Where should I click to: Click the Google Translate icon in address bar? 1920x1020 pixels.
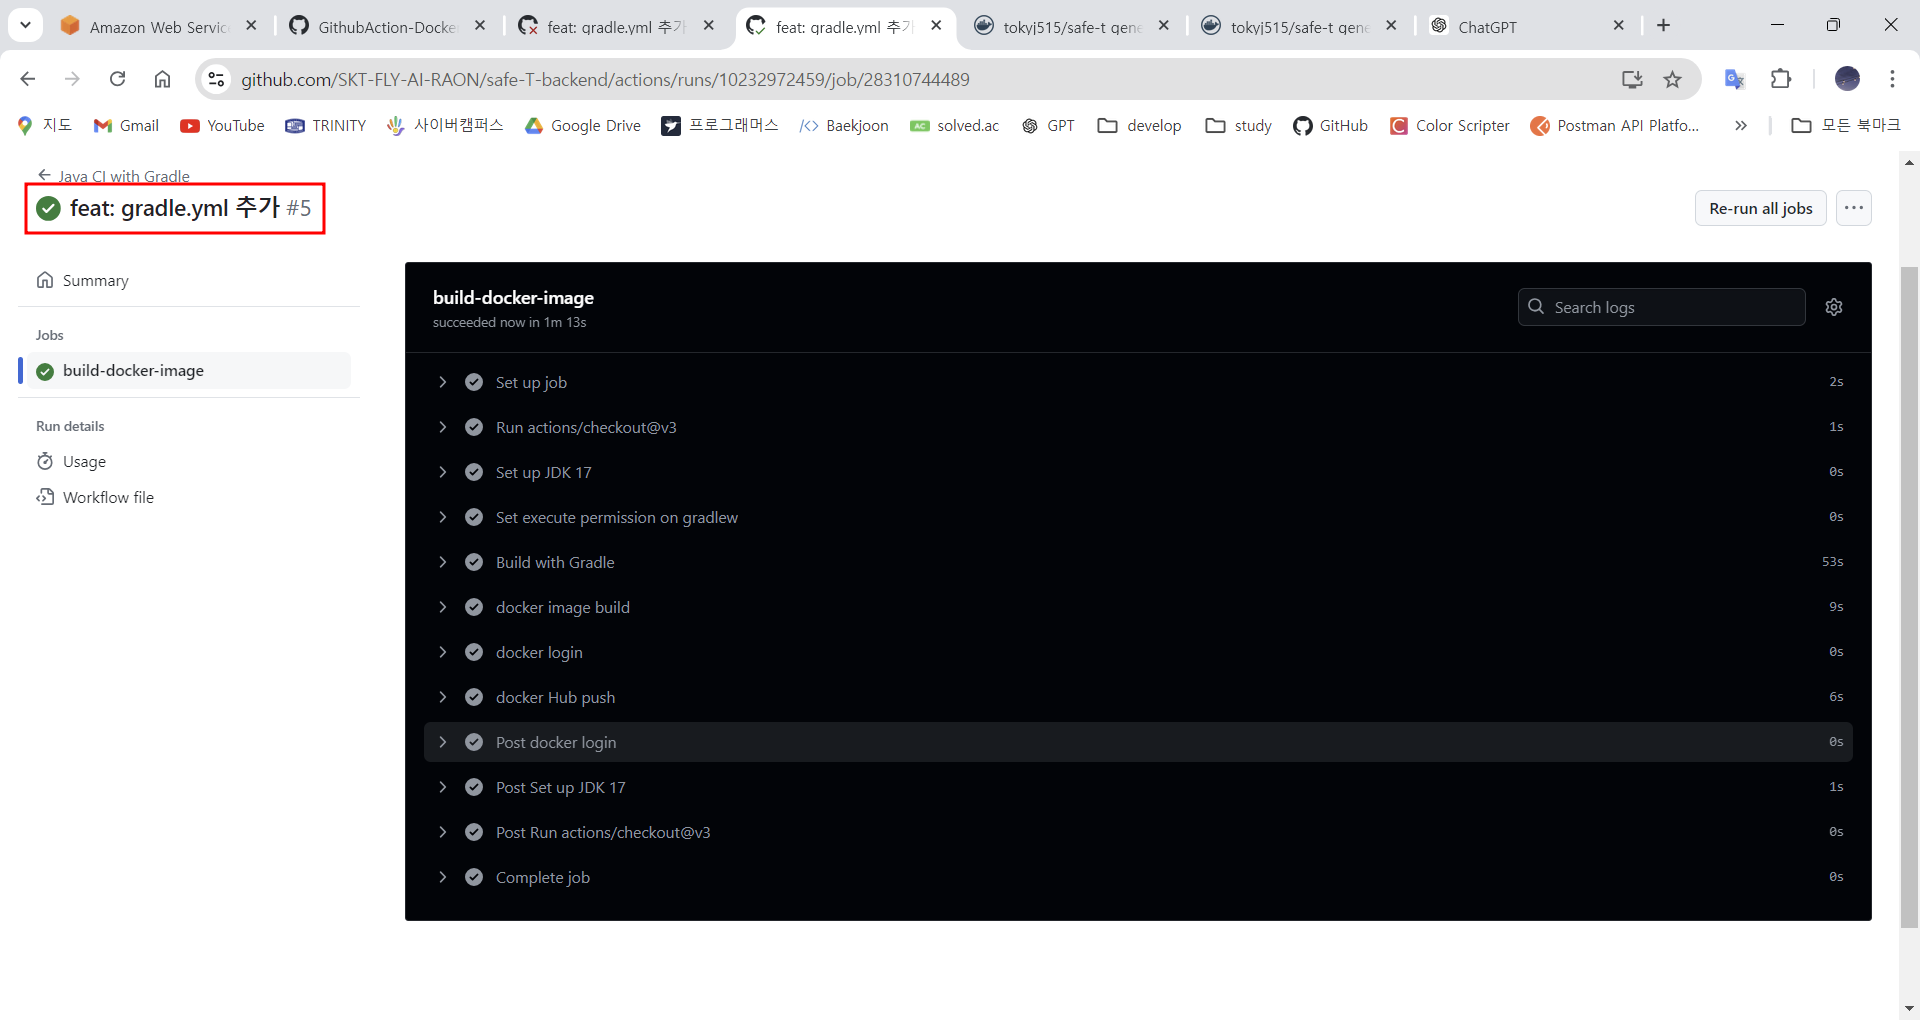coord(1734,79)
